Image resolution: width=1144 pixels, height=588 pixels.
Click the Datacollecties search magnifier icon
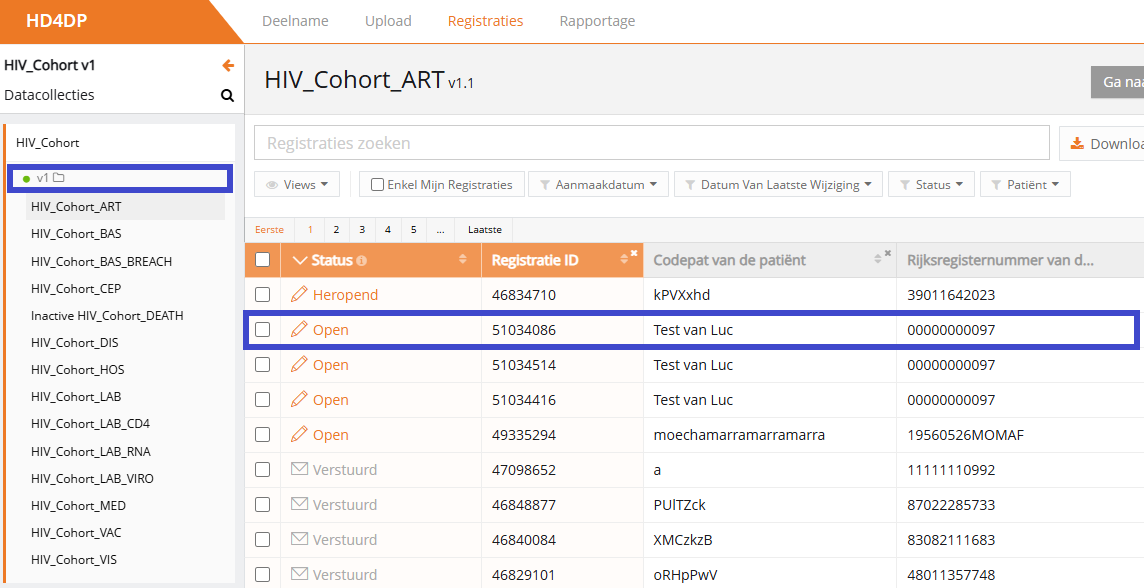tap(227, 96)
